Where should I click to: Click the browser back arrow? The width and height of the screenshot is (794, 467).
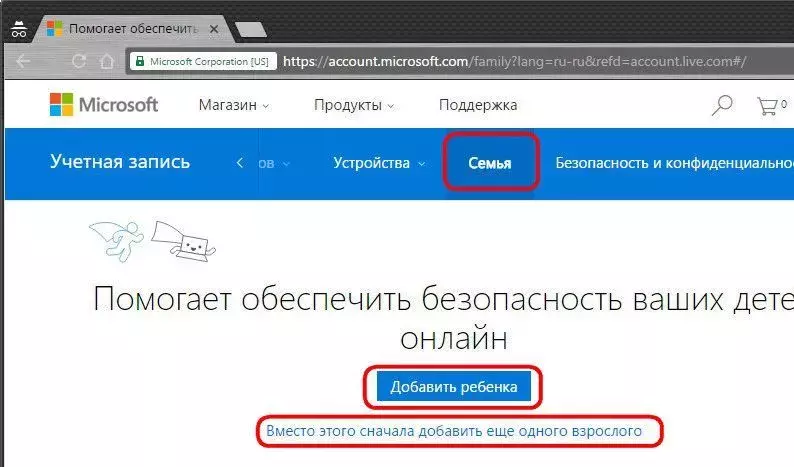coord(23,61)
